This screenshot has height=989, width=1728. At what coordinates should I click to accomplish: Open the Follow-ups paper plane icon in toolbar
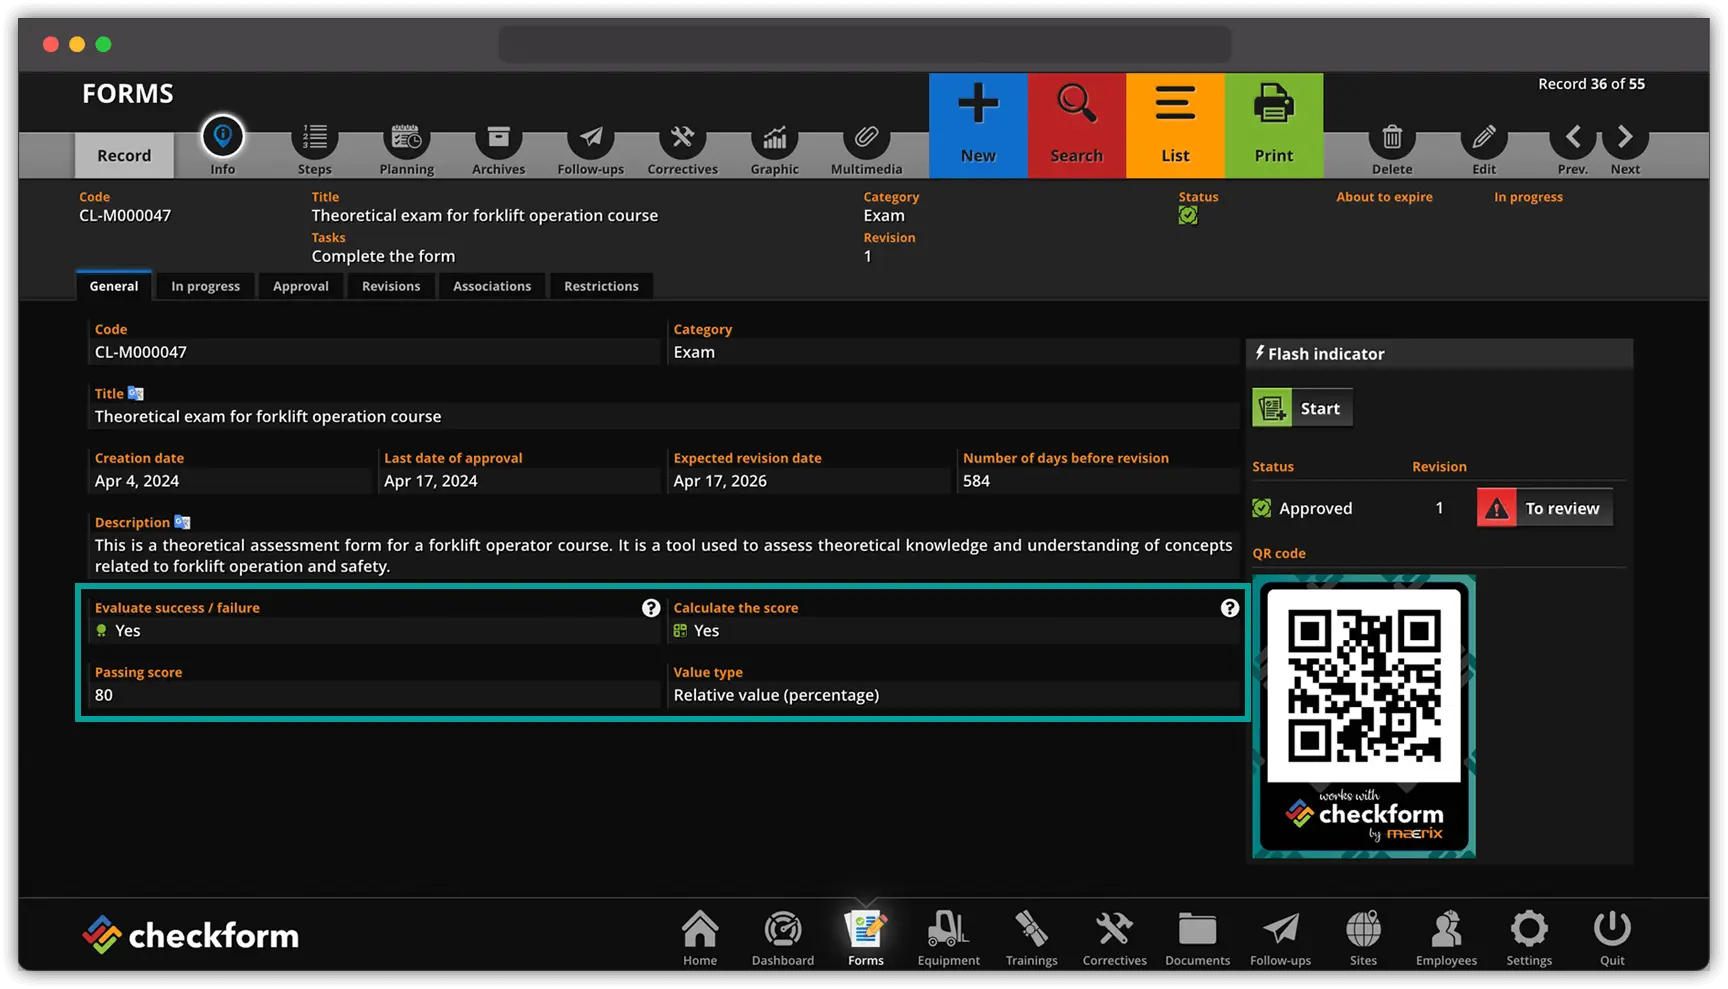590,137
